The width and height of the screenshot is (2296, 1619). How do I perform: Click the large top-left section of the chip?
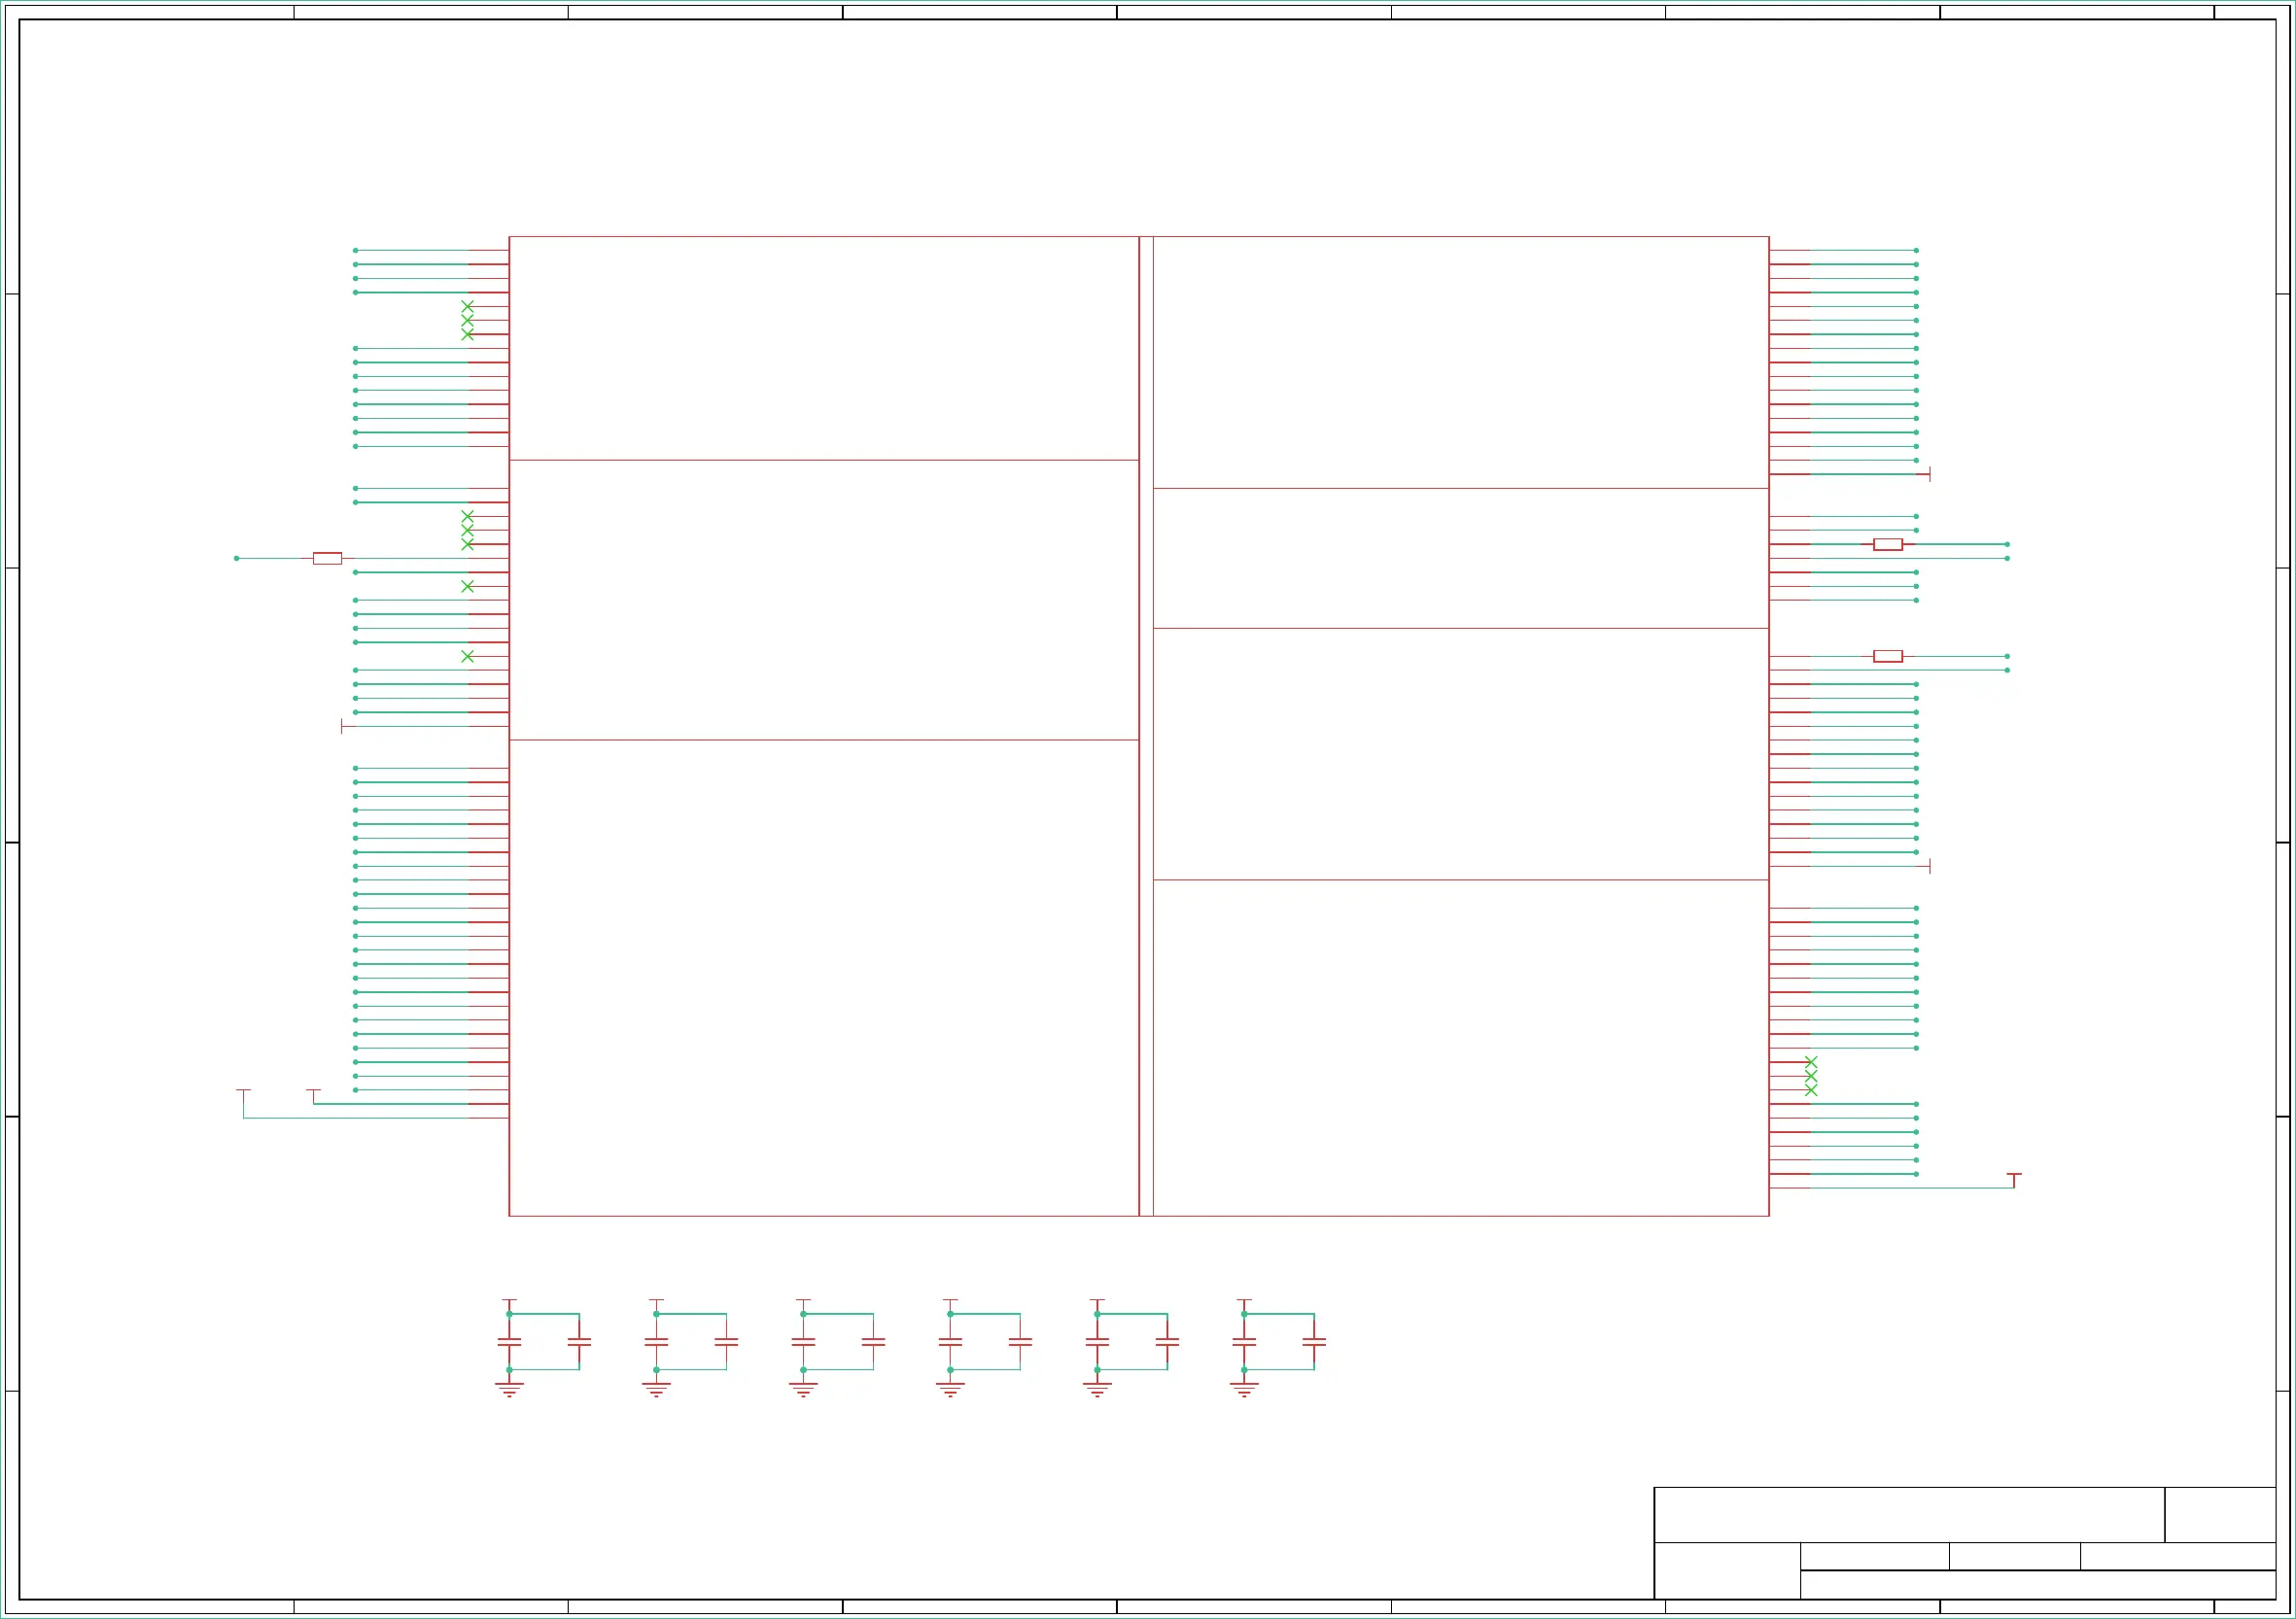click(x=823, y=348)
